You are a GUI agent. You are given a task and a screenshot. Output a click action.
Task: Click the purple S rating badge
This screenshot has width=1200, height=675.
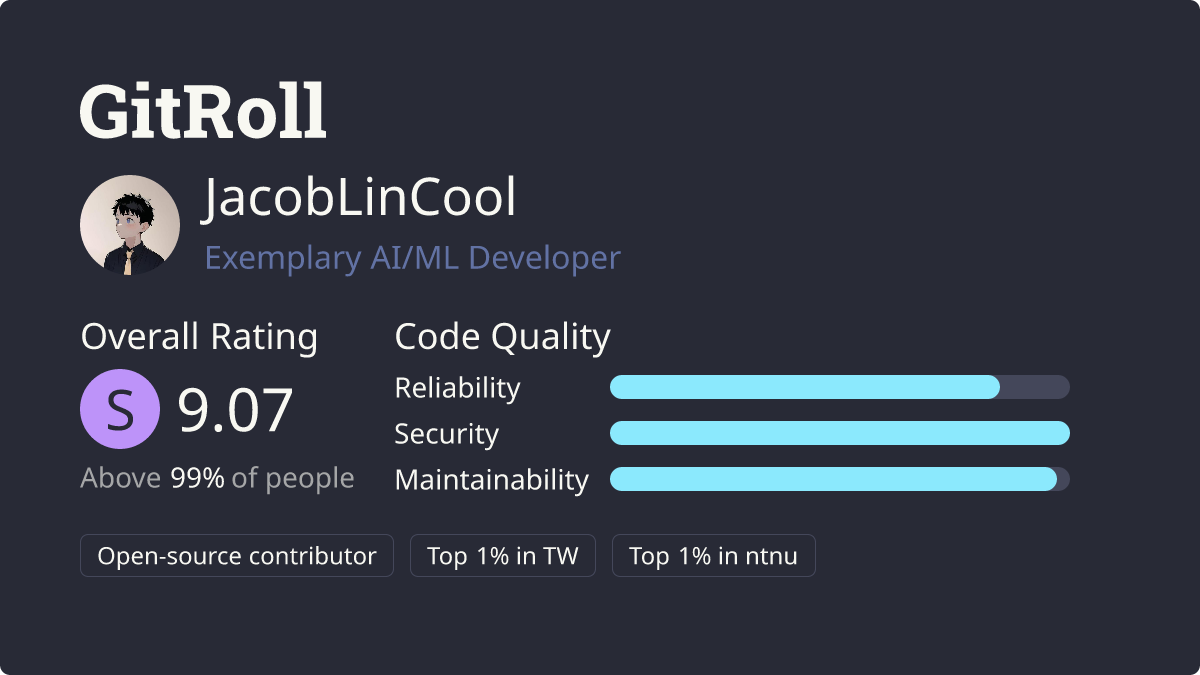[x=120, y=409]
